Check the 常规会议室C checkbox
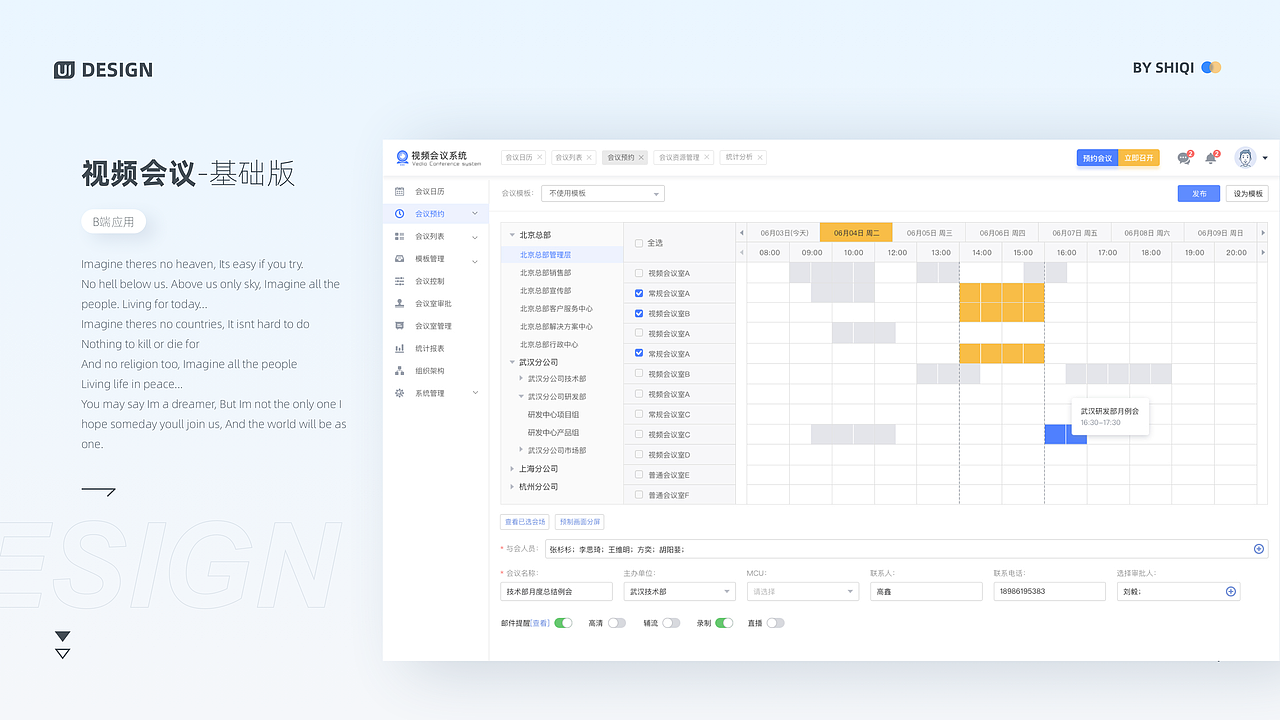1280x720 pixels. (x=640, y=414)
